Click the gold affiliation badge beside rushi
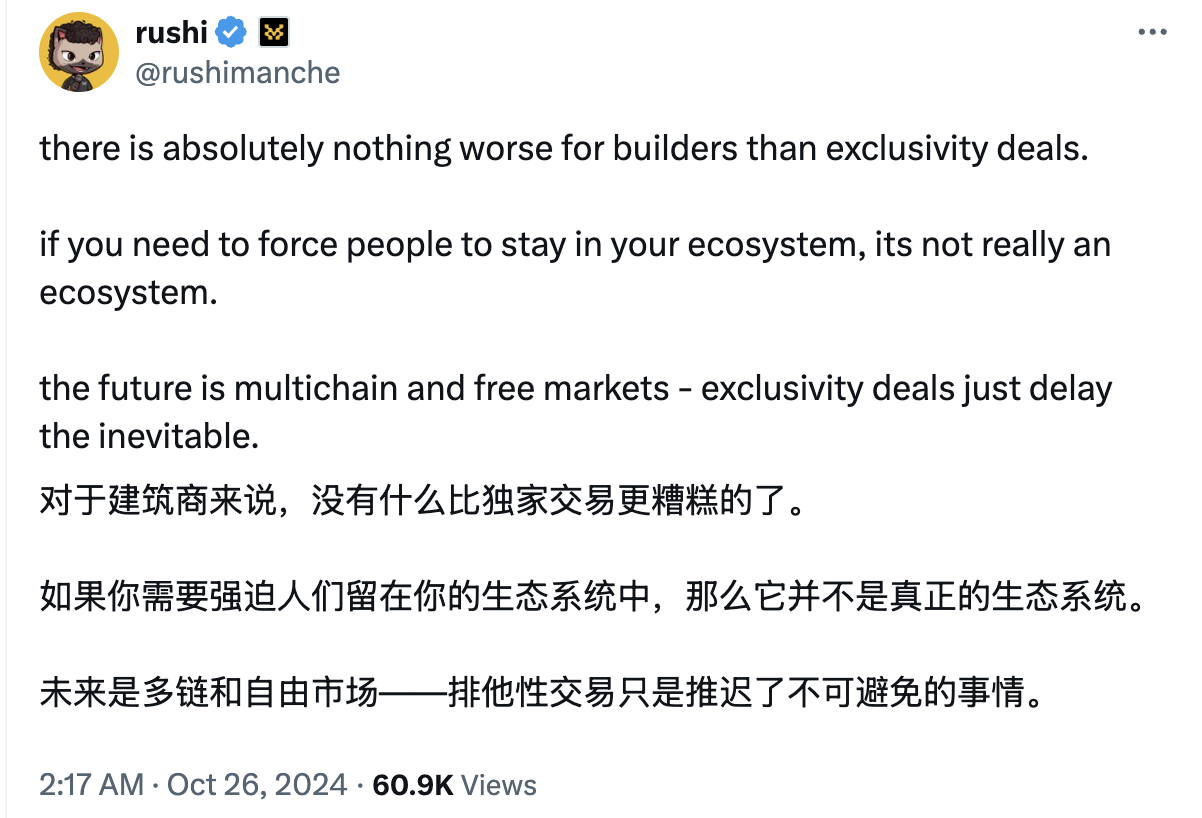This screenshot has height=818, width=1202. coord(274,33)
